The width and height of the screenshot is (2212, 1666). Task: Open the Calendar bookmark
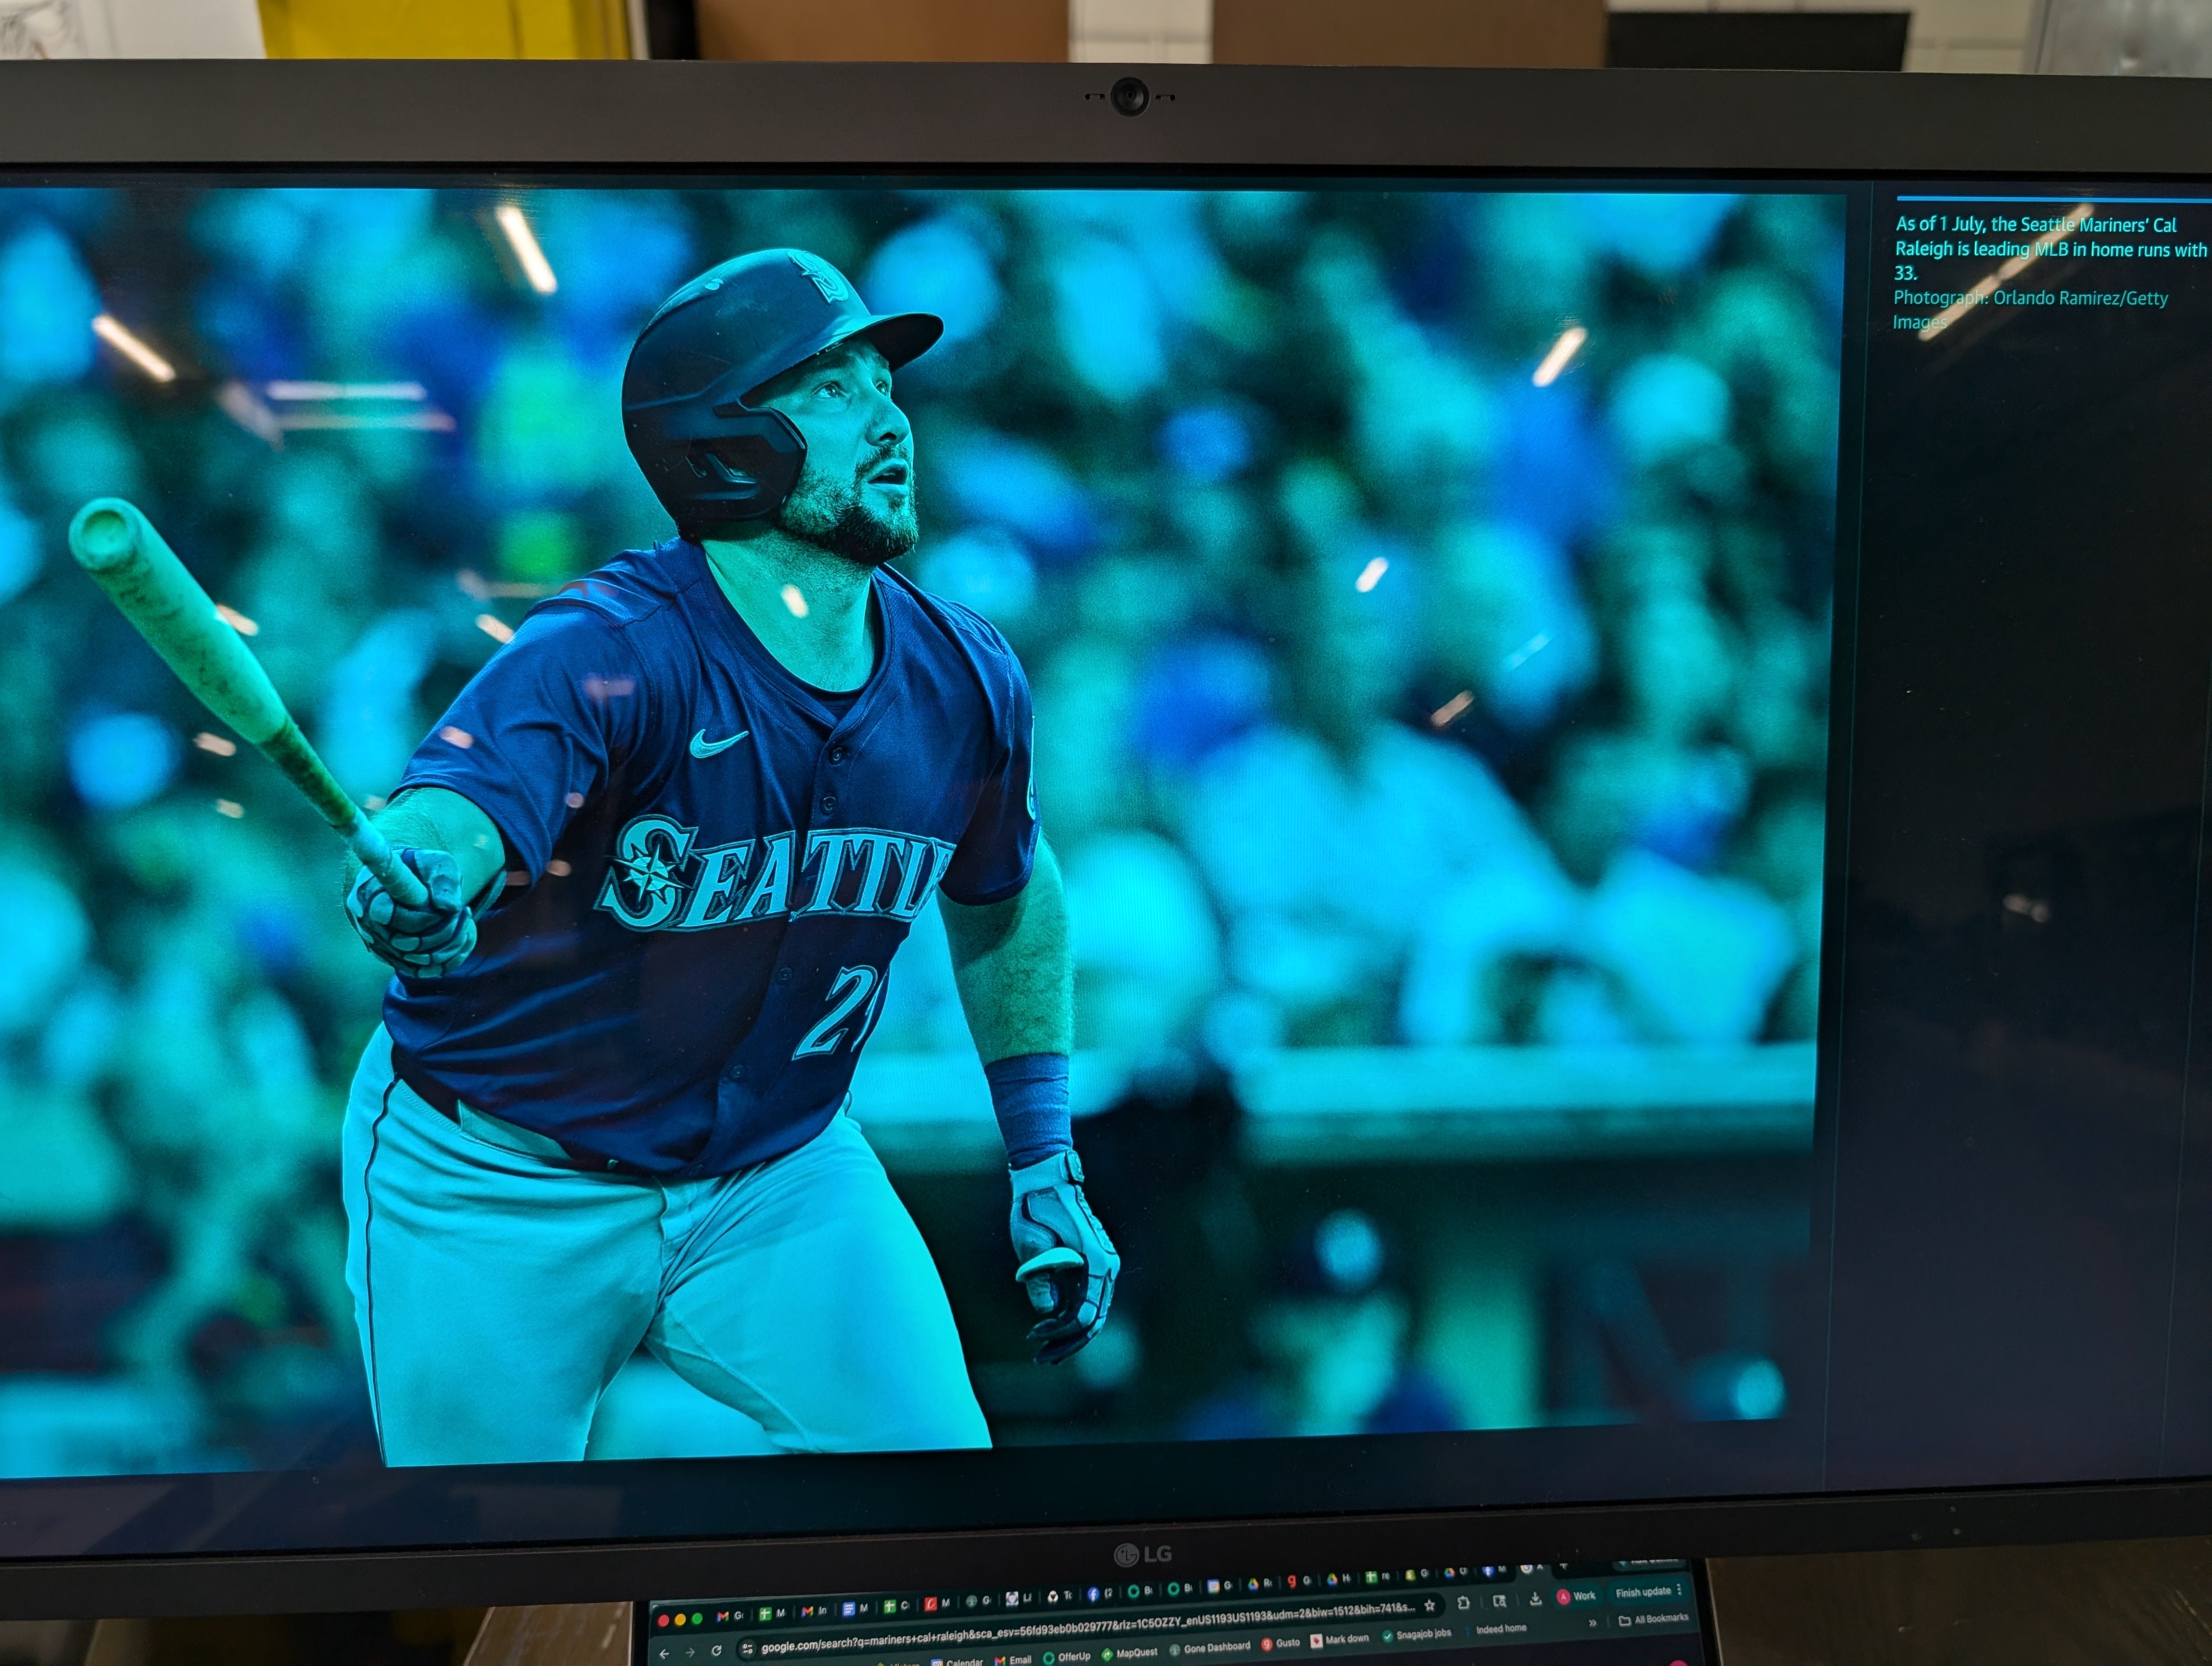point(957,1661)
